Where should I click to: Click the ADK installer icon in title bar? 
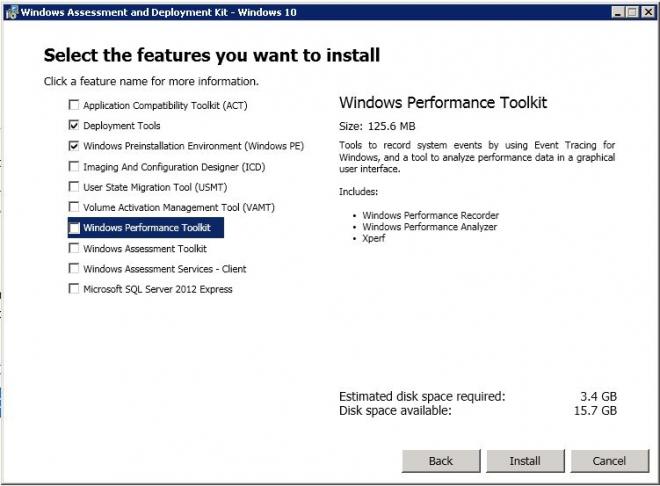click(12, 12)
